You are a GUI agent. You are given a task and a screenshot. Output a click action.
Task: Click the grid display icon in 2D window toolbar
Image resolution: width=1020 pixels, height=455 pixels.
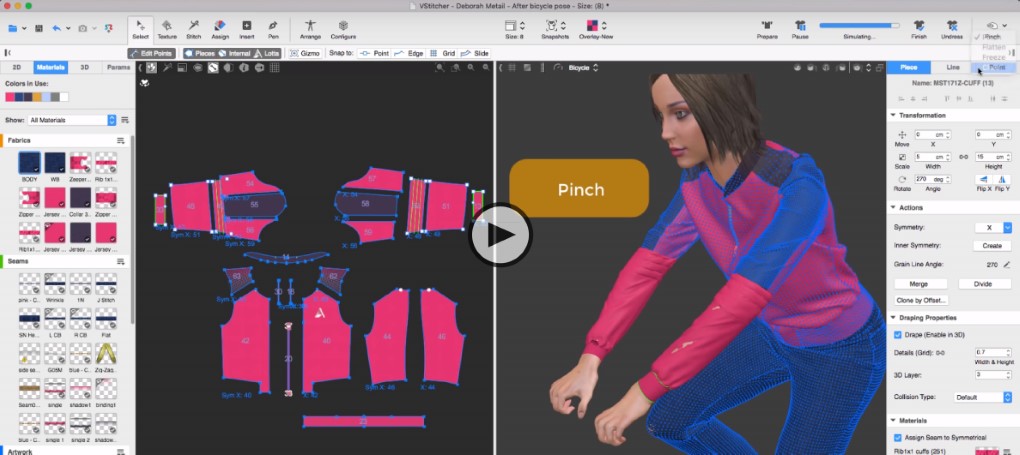click(x=275, y=68)
